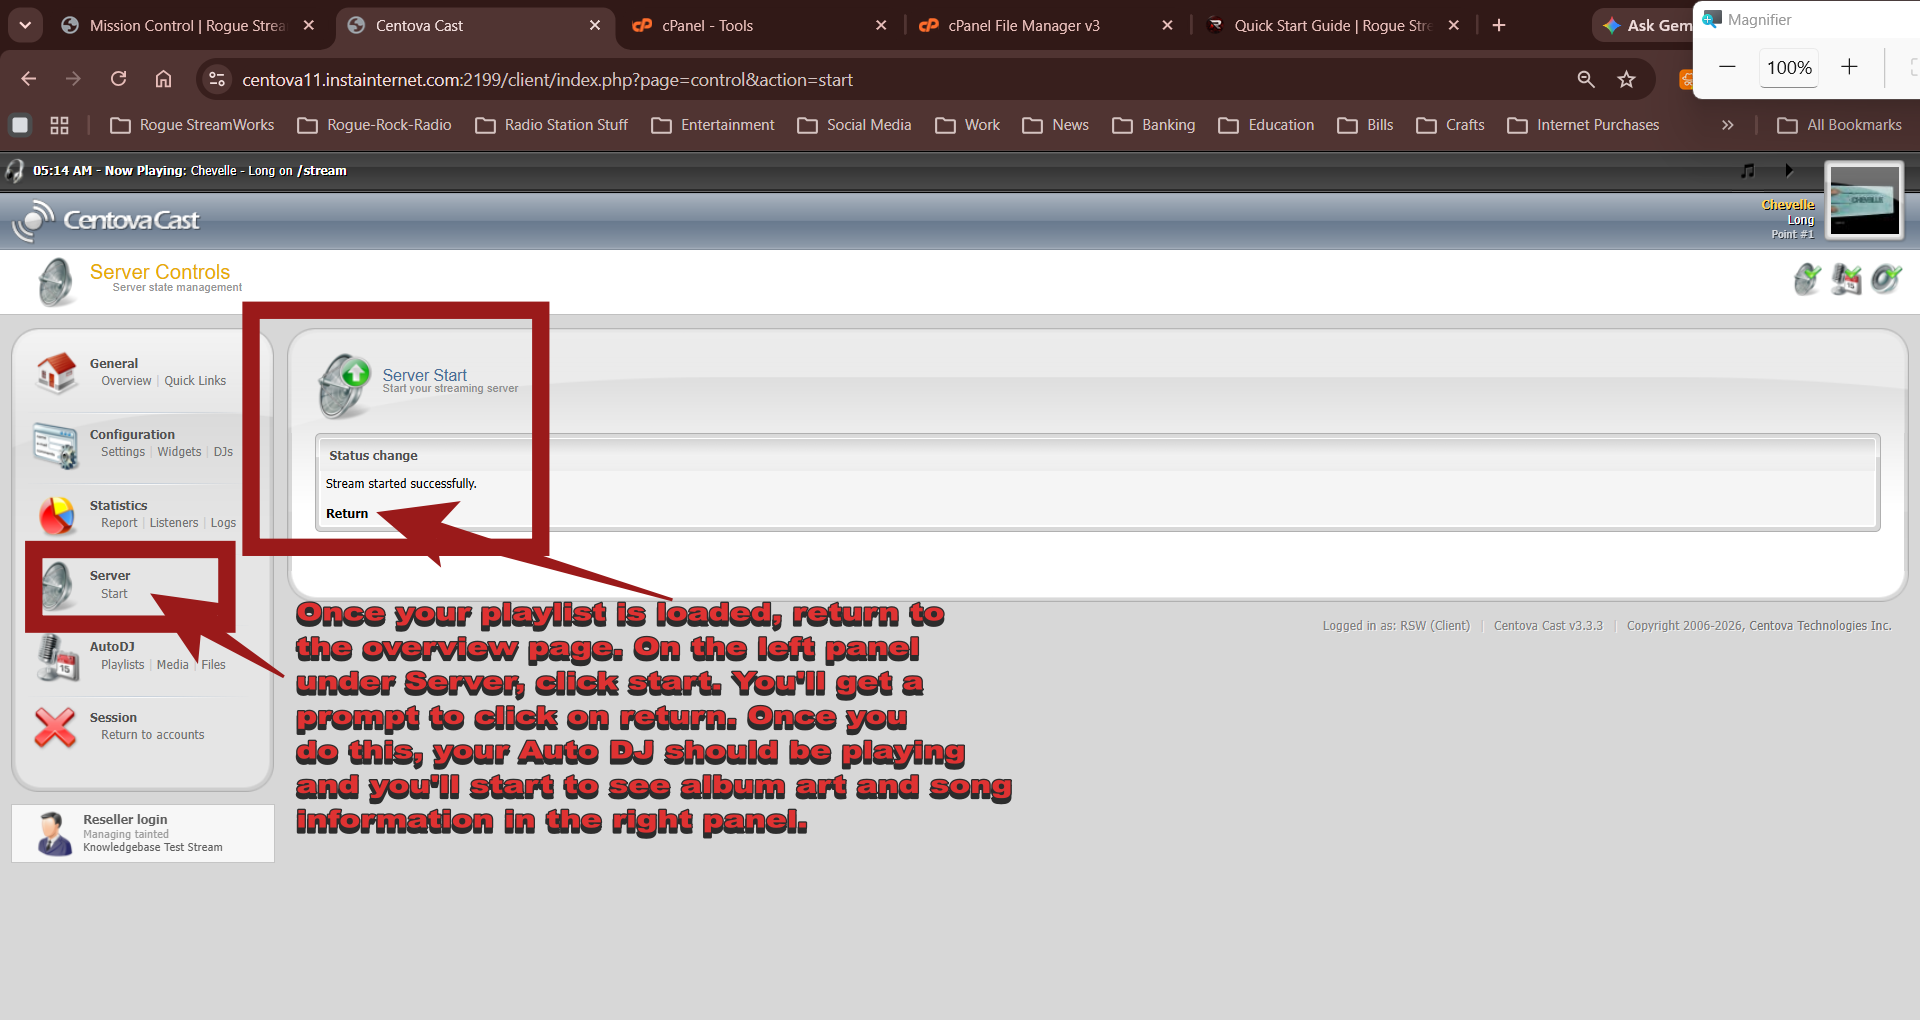
Task: Click the Server Start satellite icon
Action: pos(344,385)
